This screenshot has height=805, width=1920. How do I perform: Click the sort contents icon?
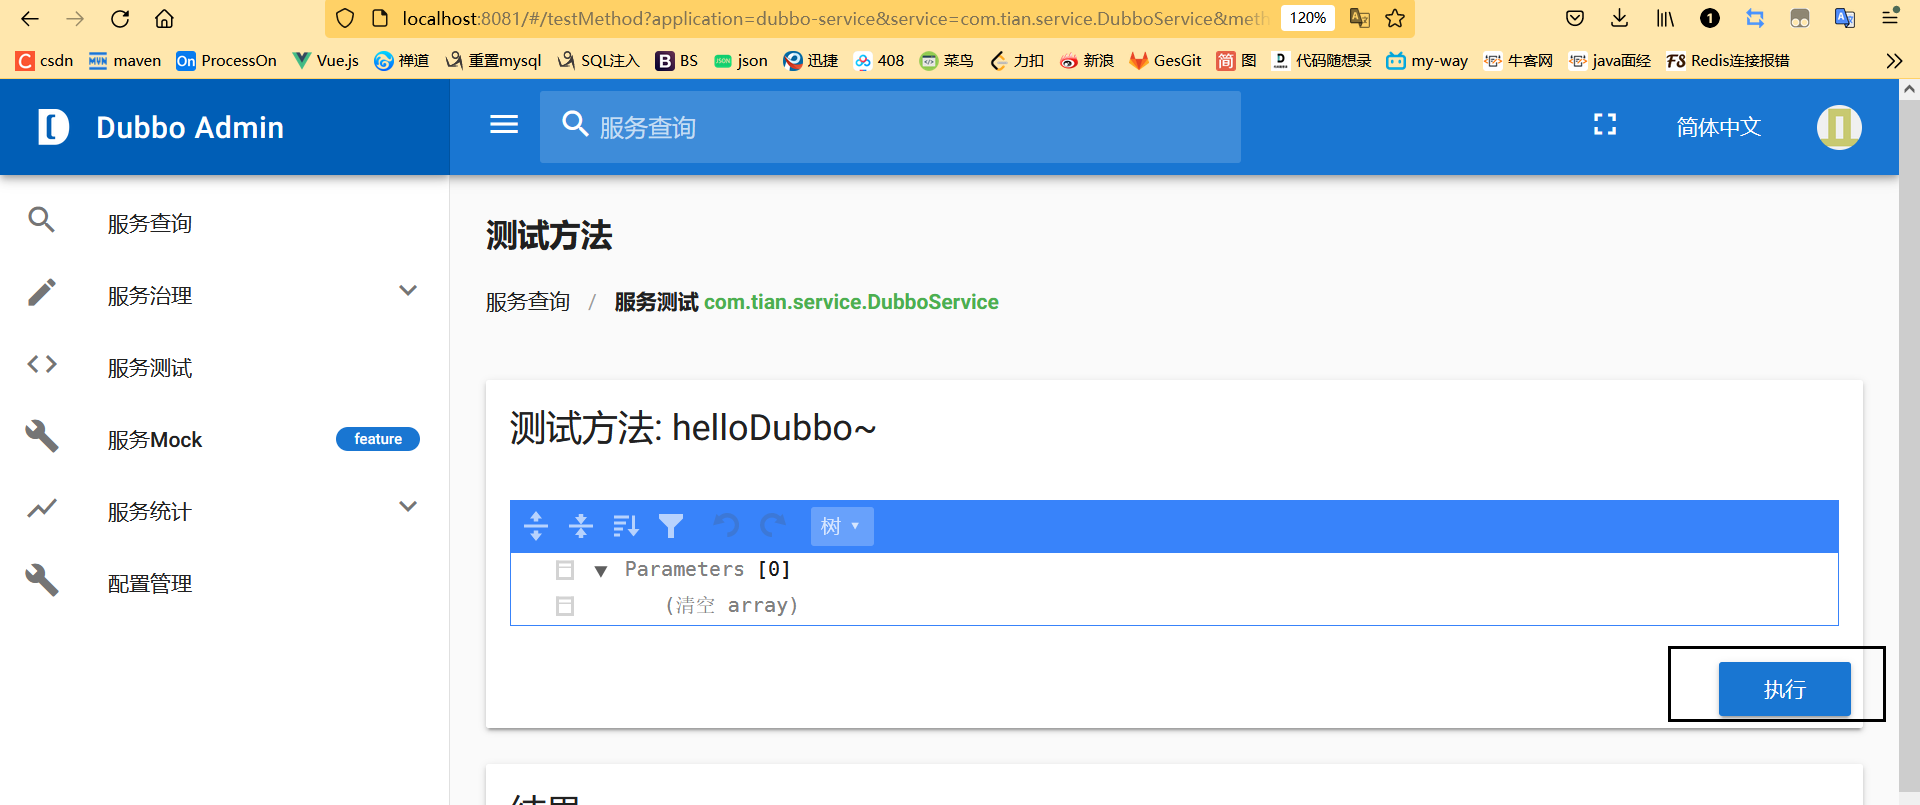pos(626,526)
